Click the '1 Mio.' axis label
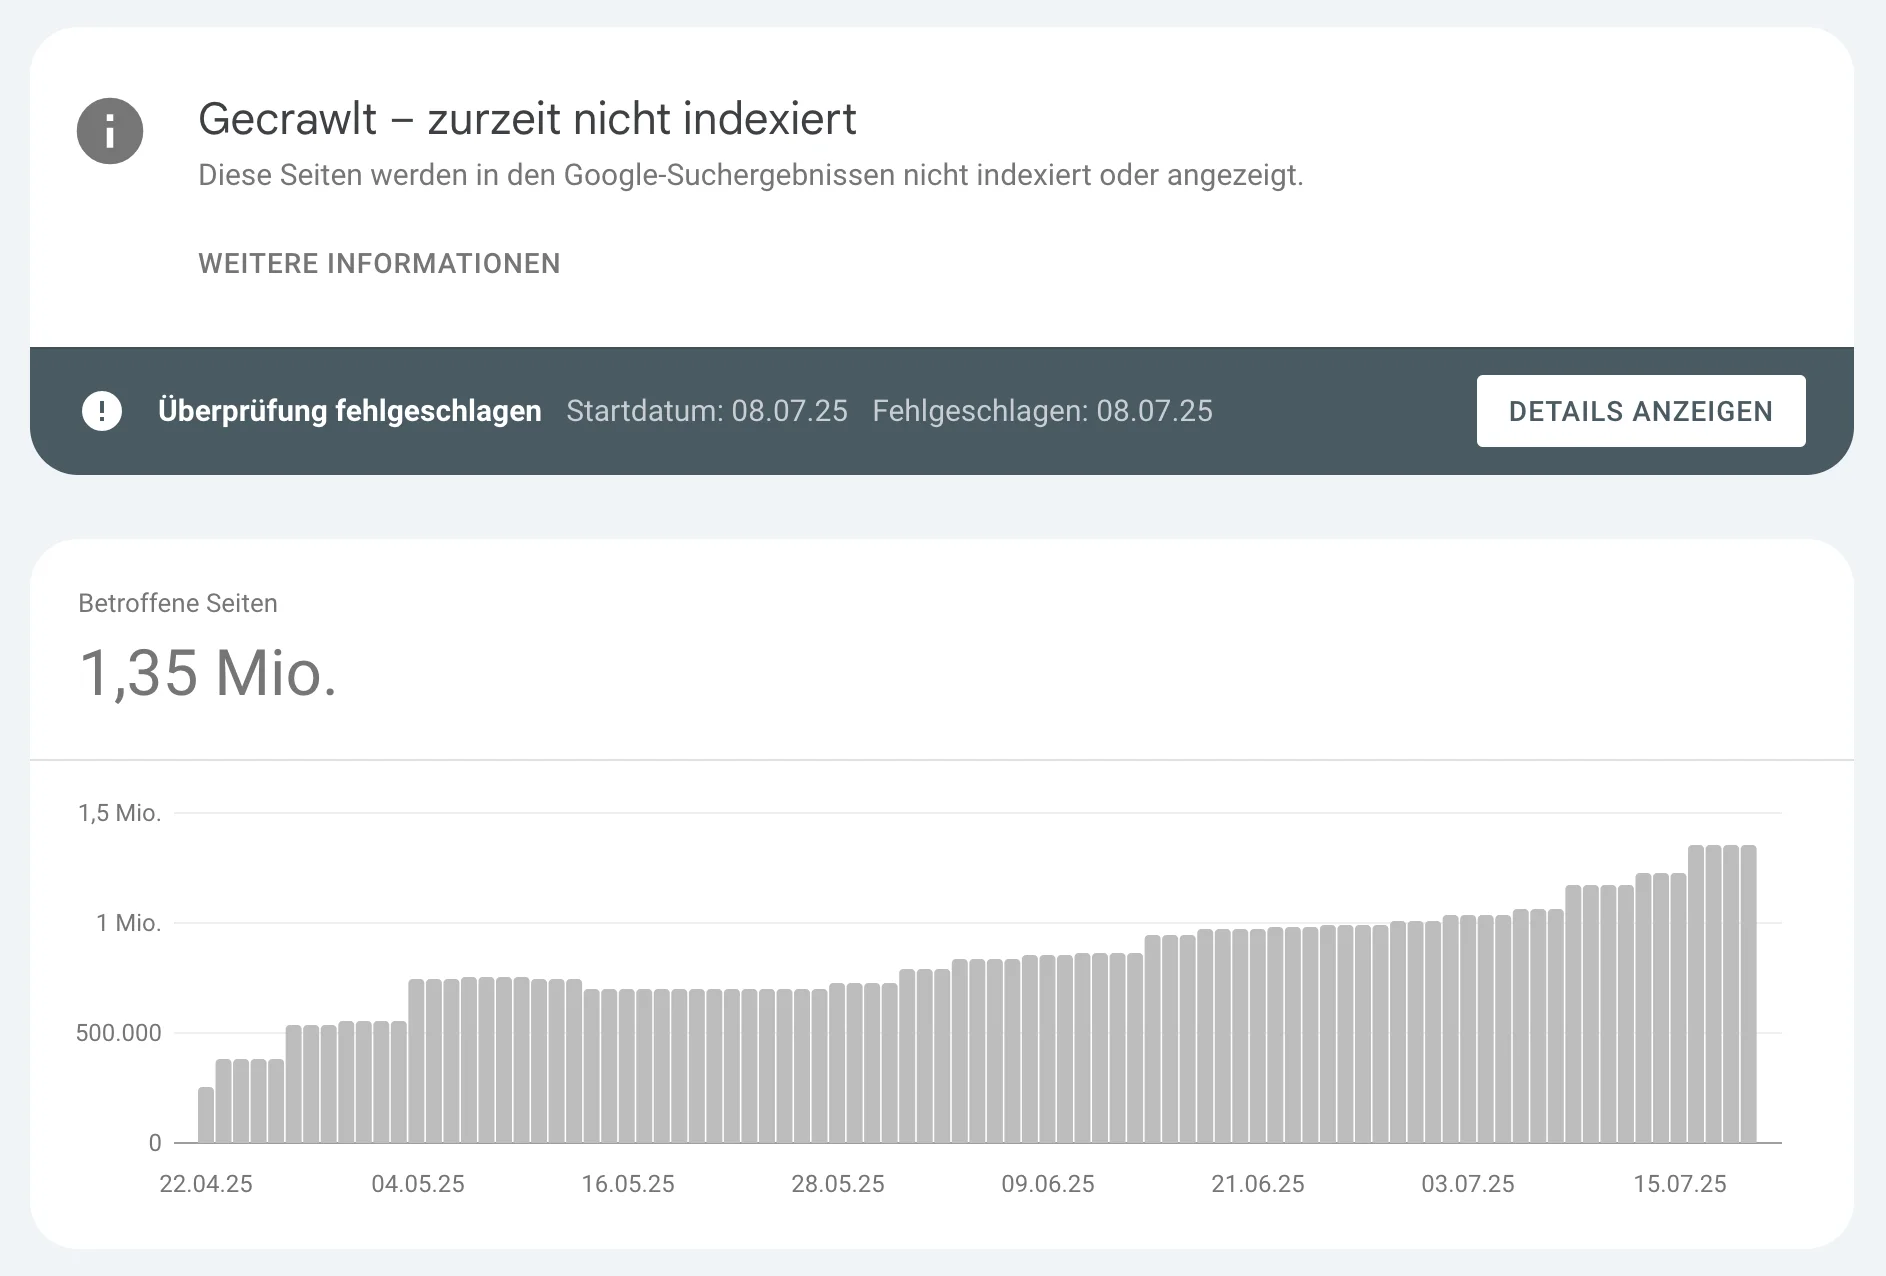Screen dimensions: 1886x1276 (x=128, y=923)
